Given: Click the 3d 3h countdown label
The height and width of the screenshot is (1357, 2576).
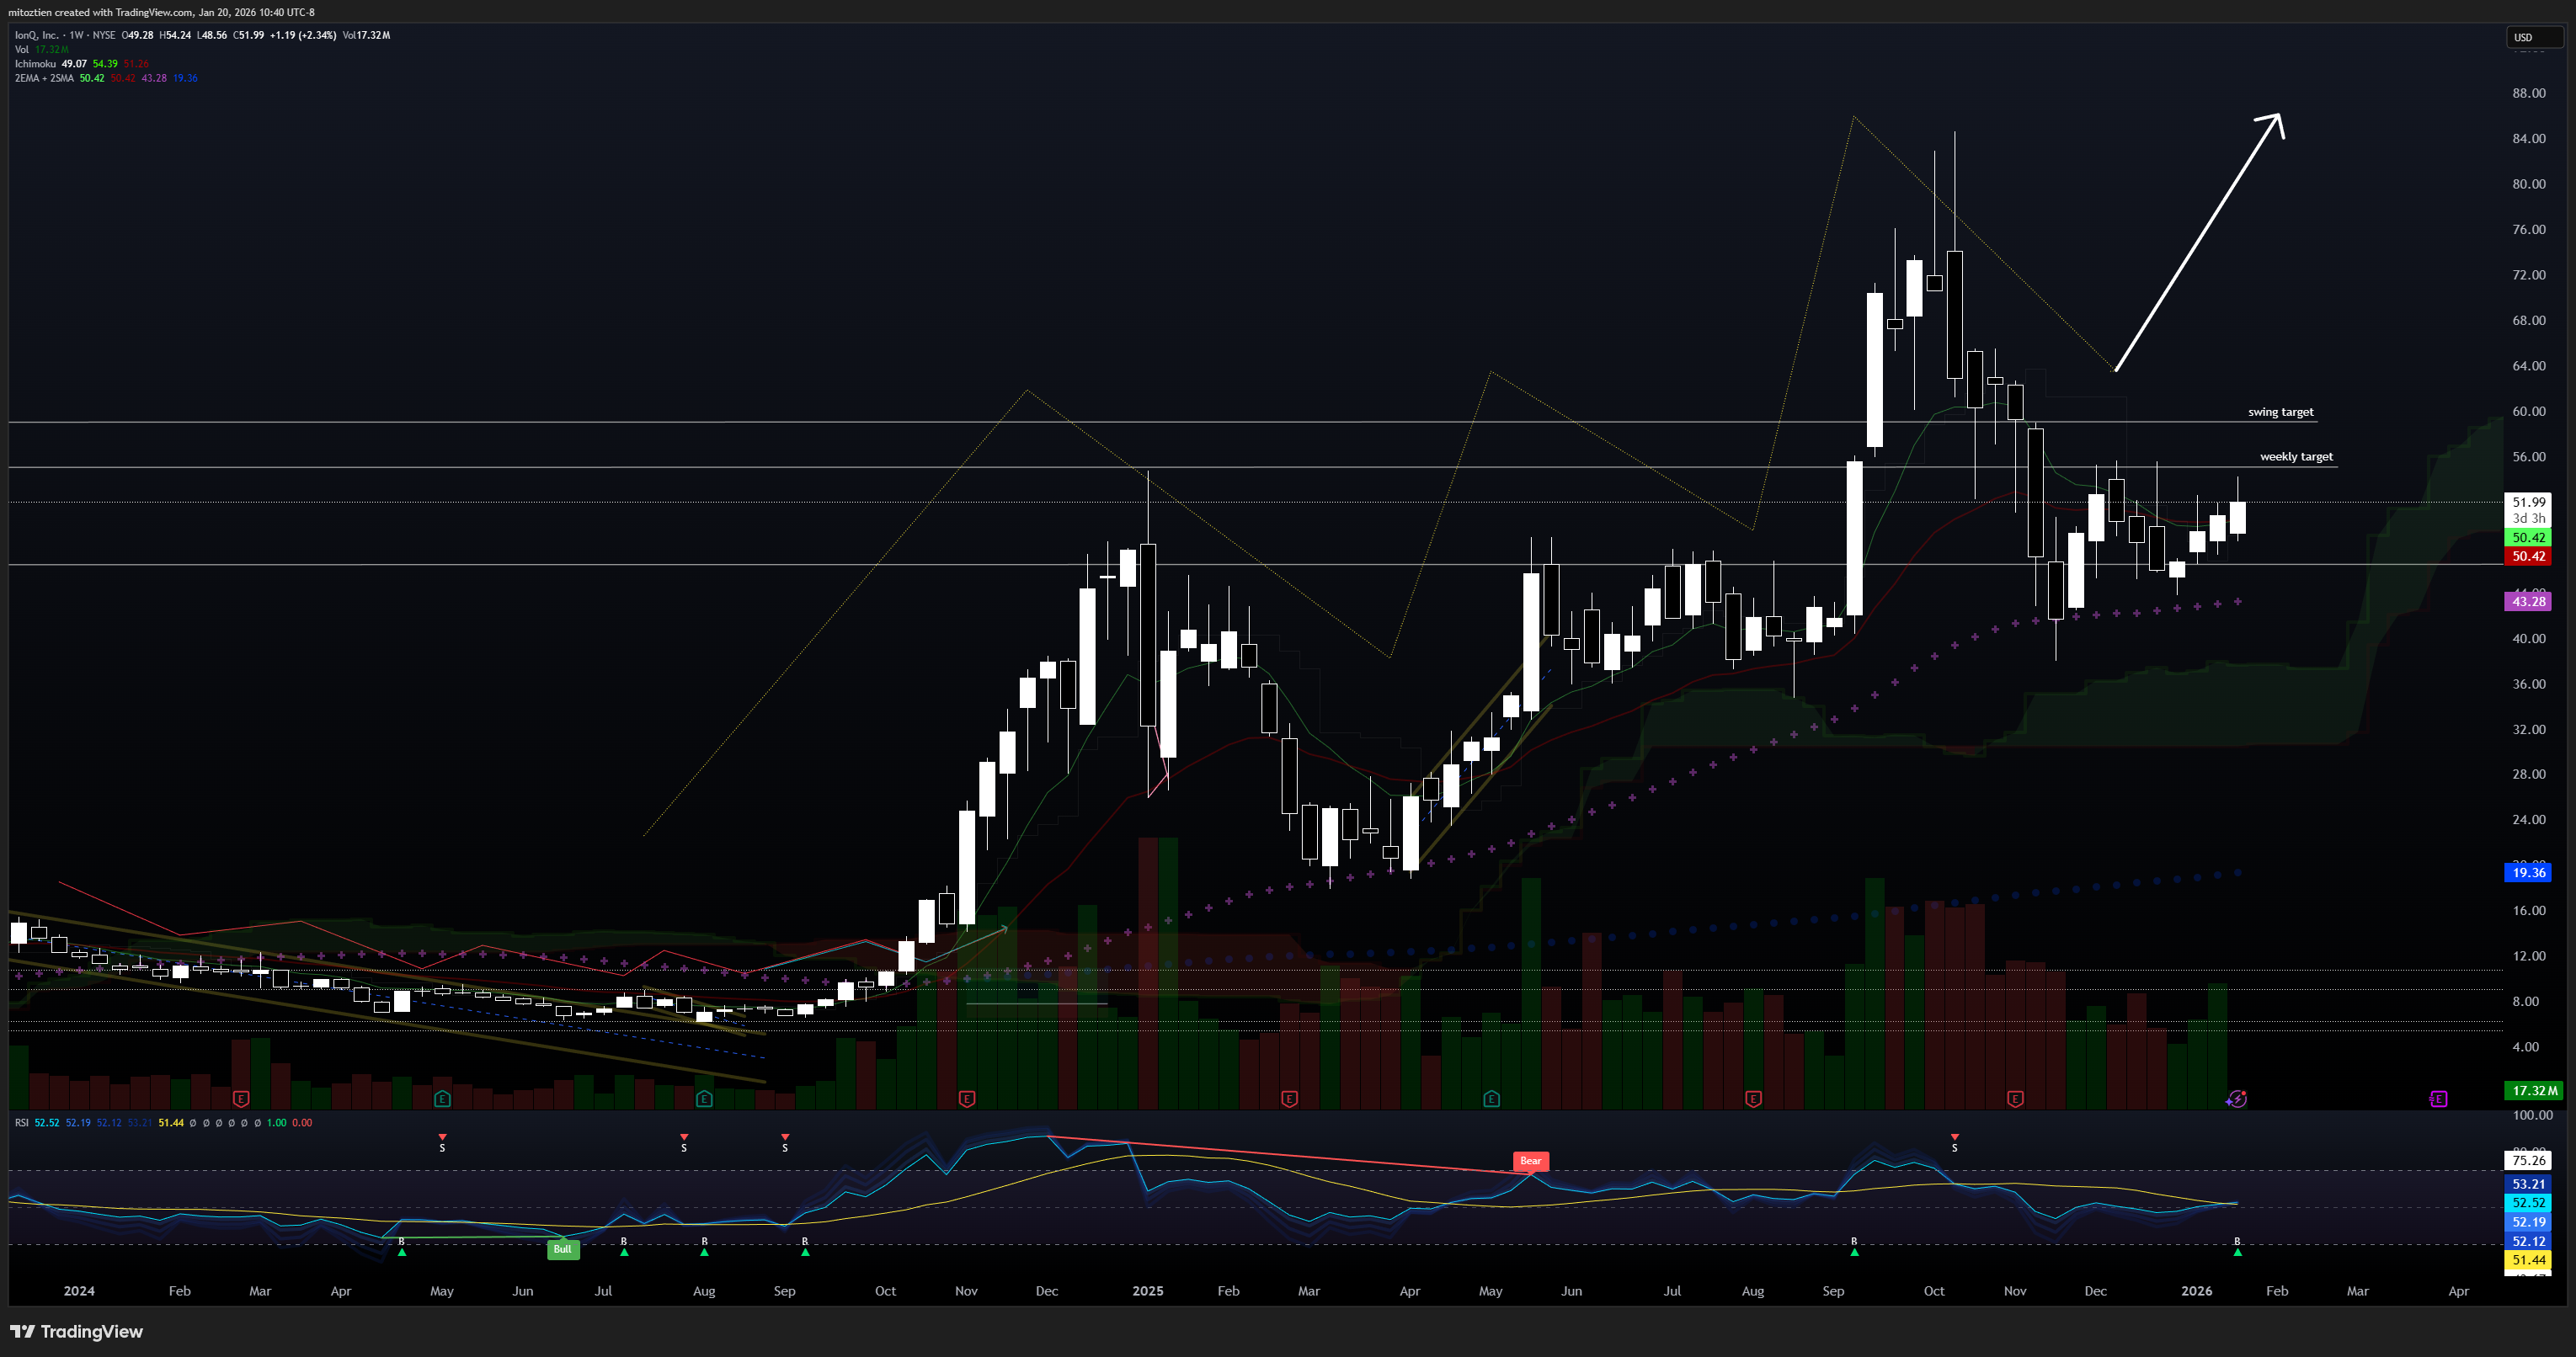Looking at the screenshot, I should (2528, 518).
